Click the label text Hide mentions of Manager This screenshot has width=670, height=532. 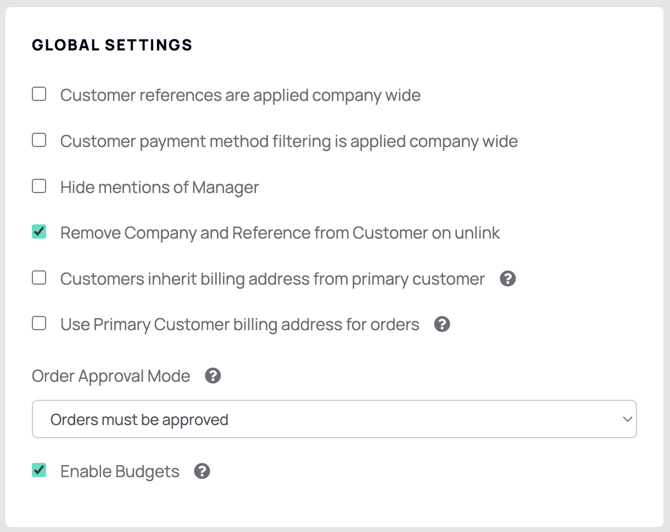159,187
